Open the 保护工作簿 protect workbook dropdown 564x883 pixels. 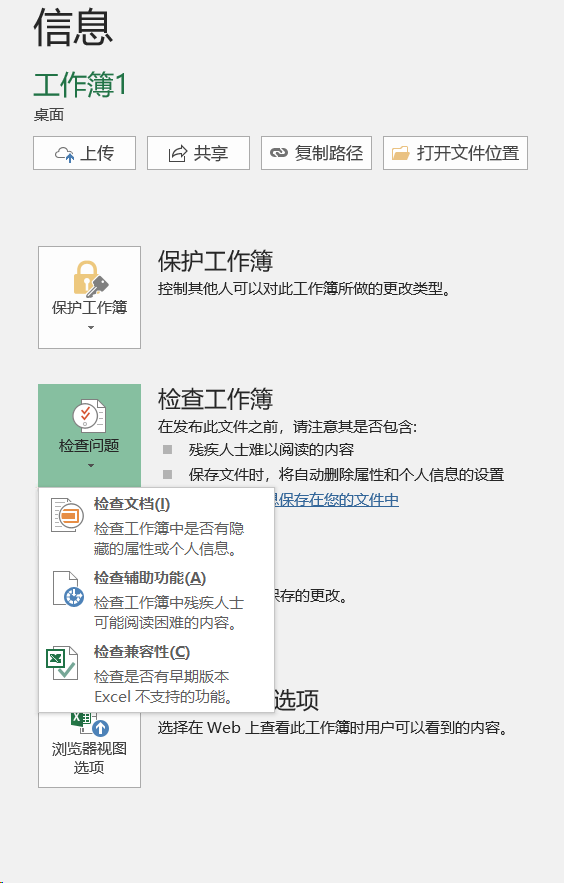pyautogui.click(x=89, y=297)
